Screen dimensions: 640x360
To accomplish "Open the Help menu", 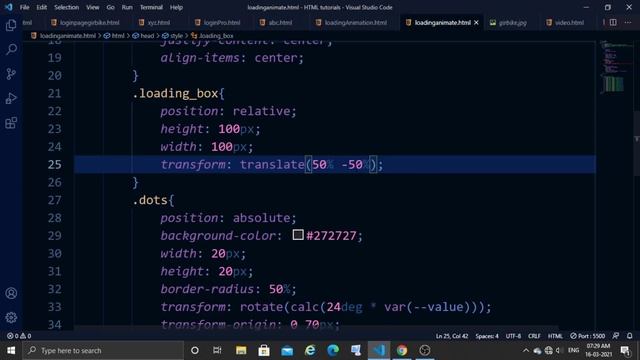I will pos(176,7).
